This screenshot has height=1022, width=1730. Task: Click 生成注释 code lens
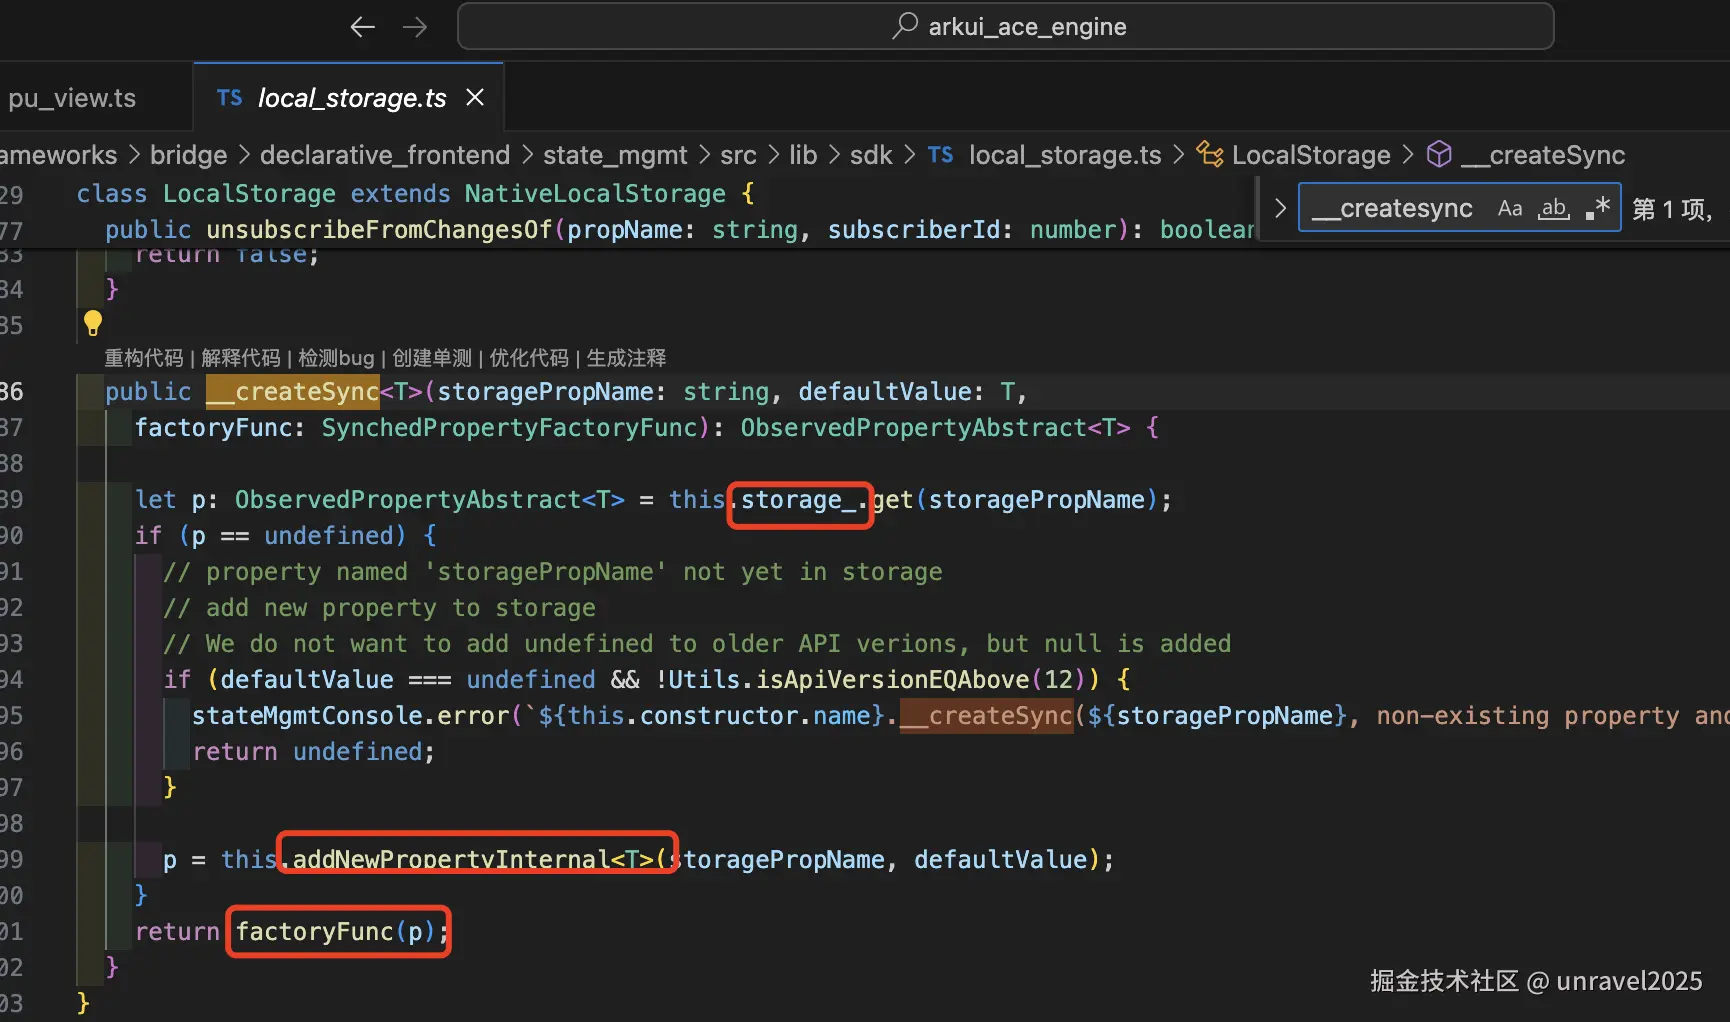point(626,358)
